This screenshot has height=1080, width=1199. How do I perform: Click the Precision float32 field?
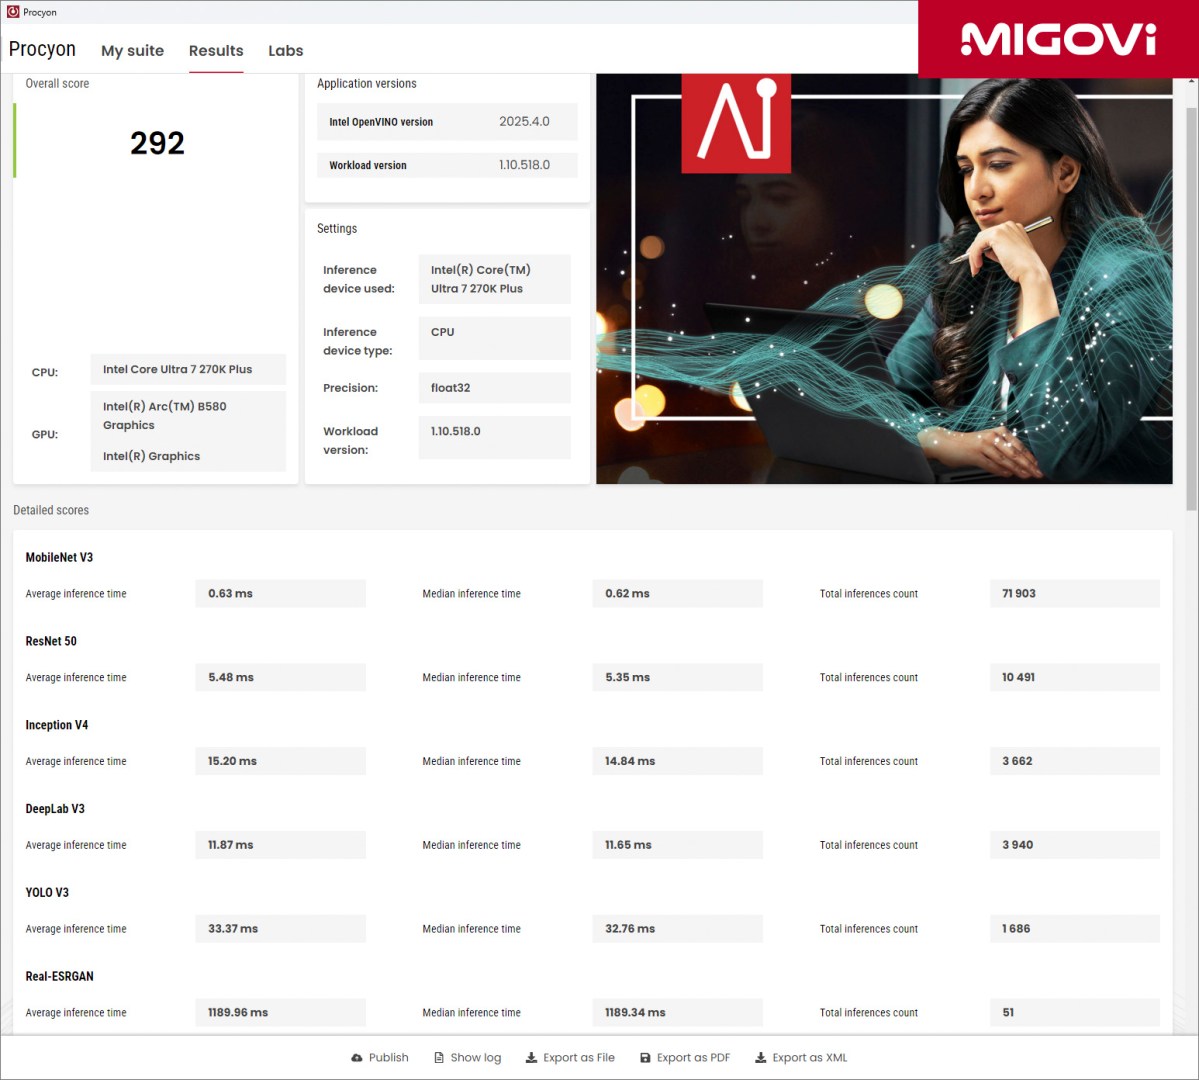click(494, 388)
